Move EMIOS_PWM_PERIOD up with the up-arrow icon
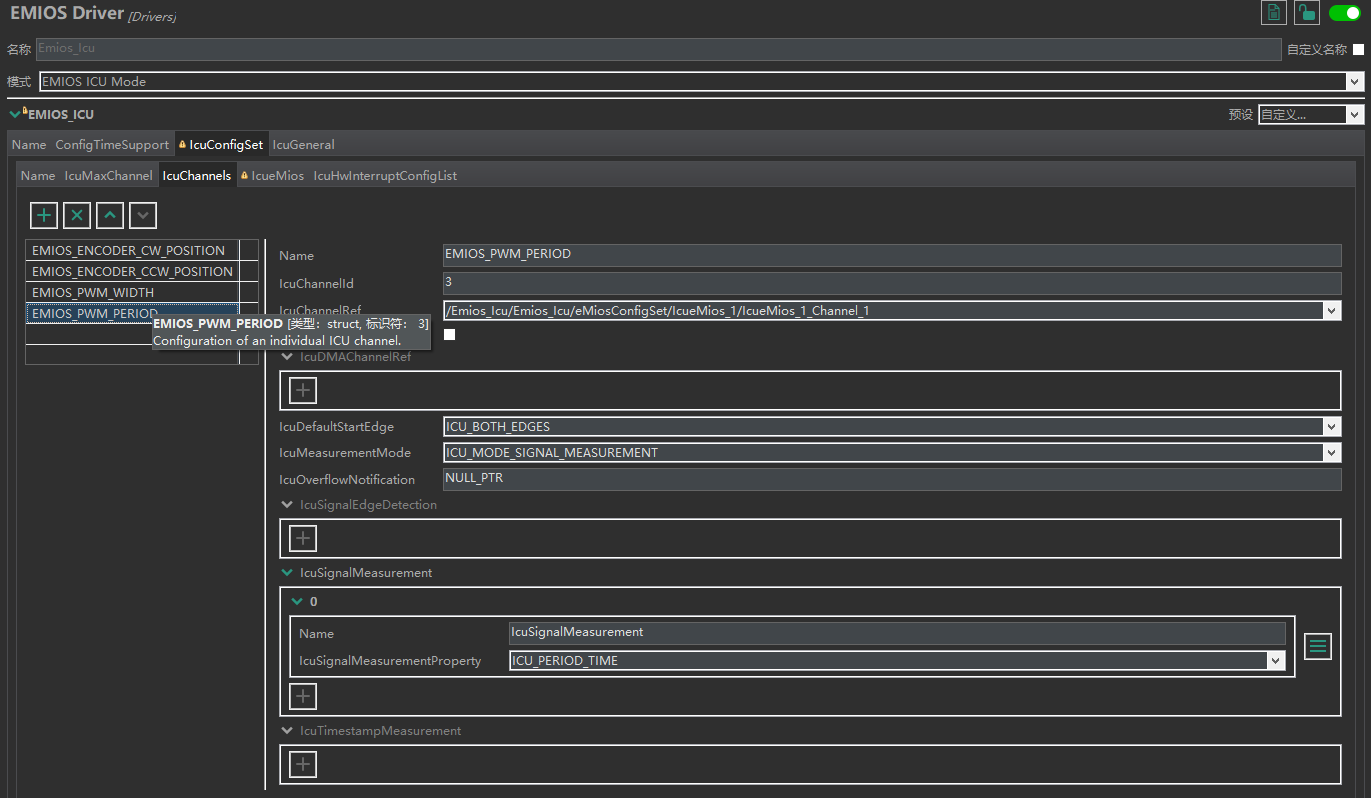The width and height of the screenshot is (1371, 798). click(109, 215)
